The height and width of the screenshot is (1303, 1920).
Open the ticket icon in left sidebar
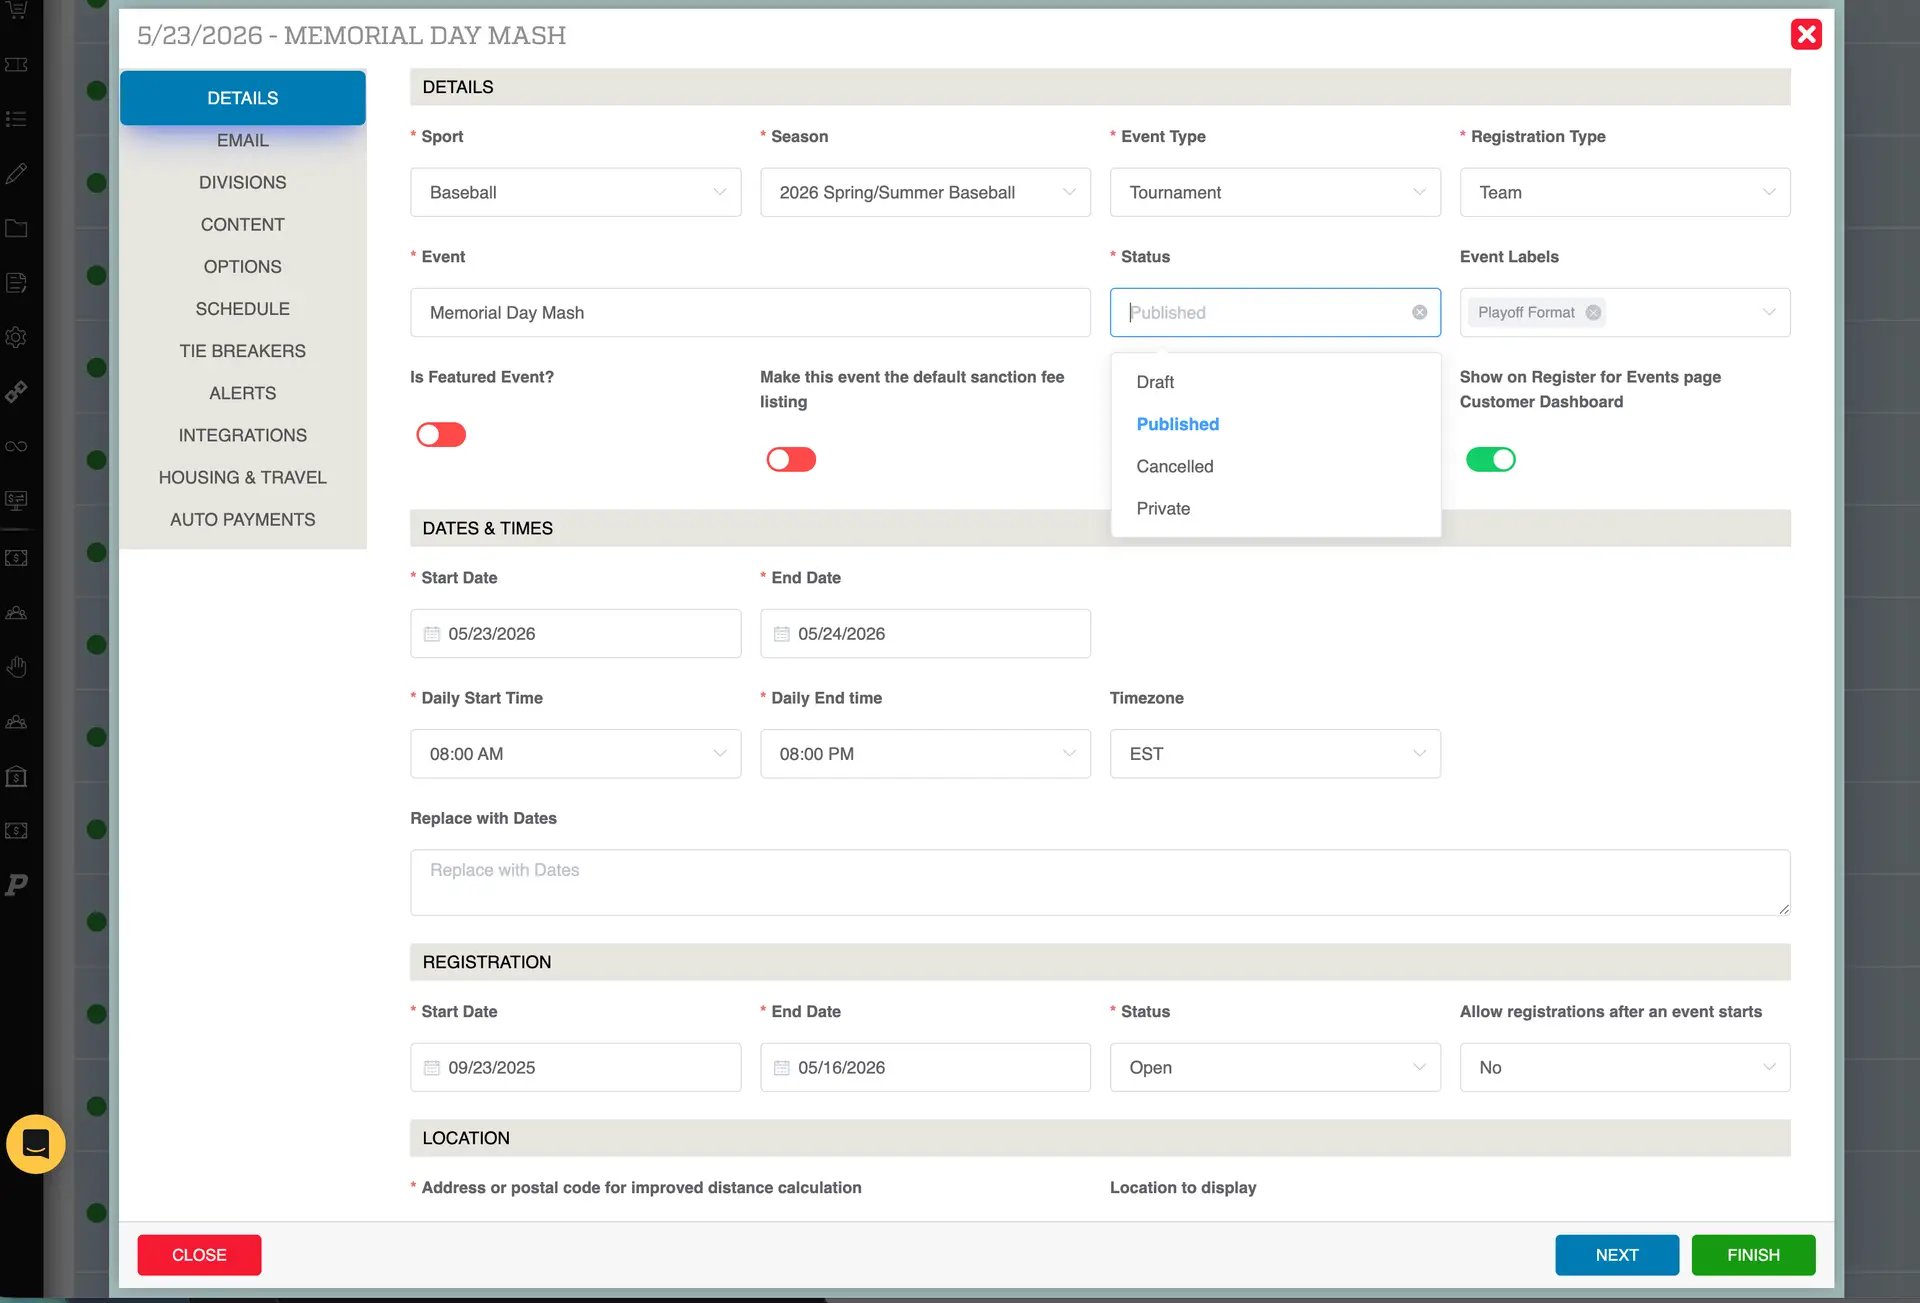tap(16, 65)
